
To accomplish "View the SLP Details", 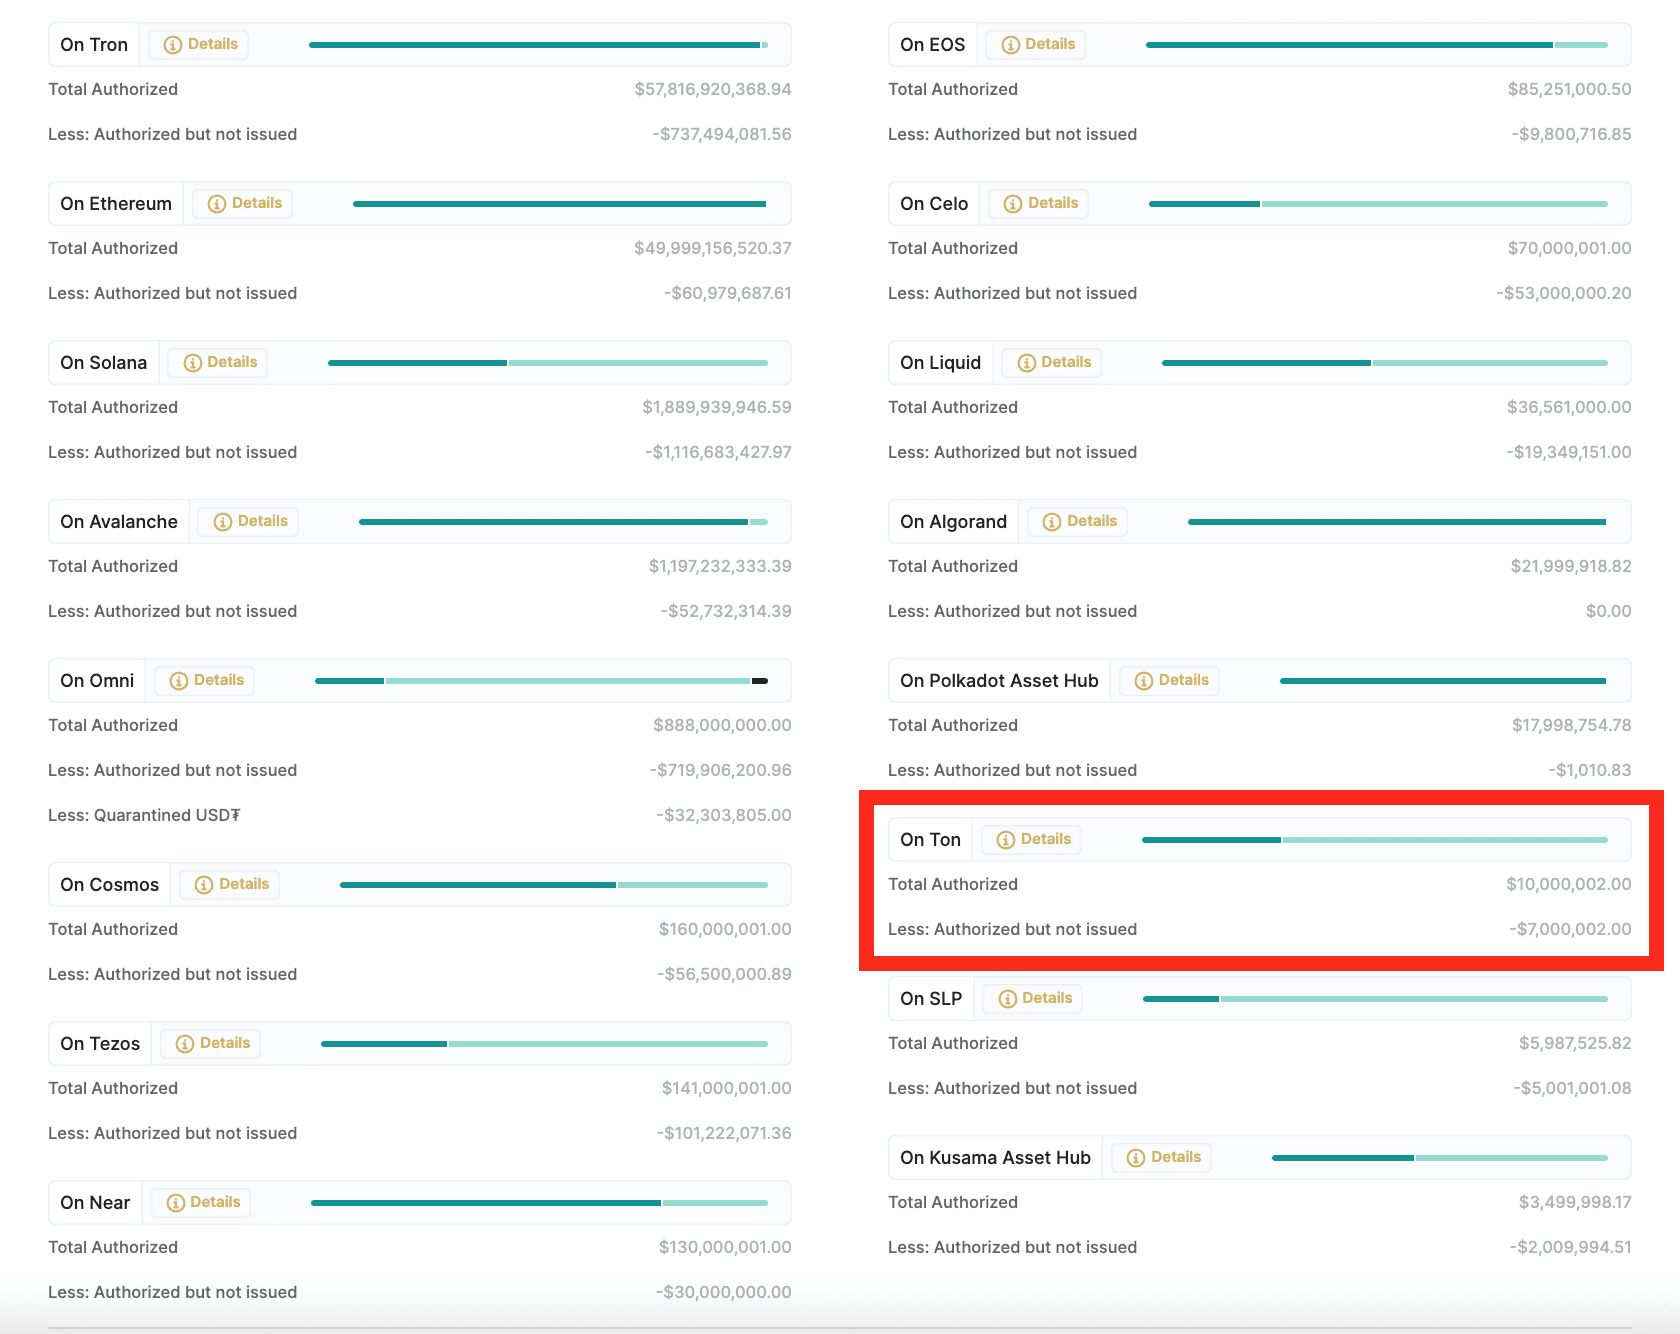I will click(1034, 999).
